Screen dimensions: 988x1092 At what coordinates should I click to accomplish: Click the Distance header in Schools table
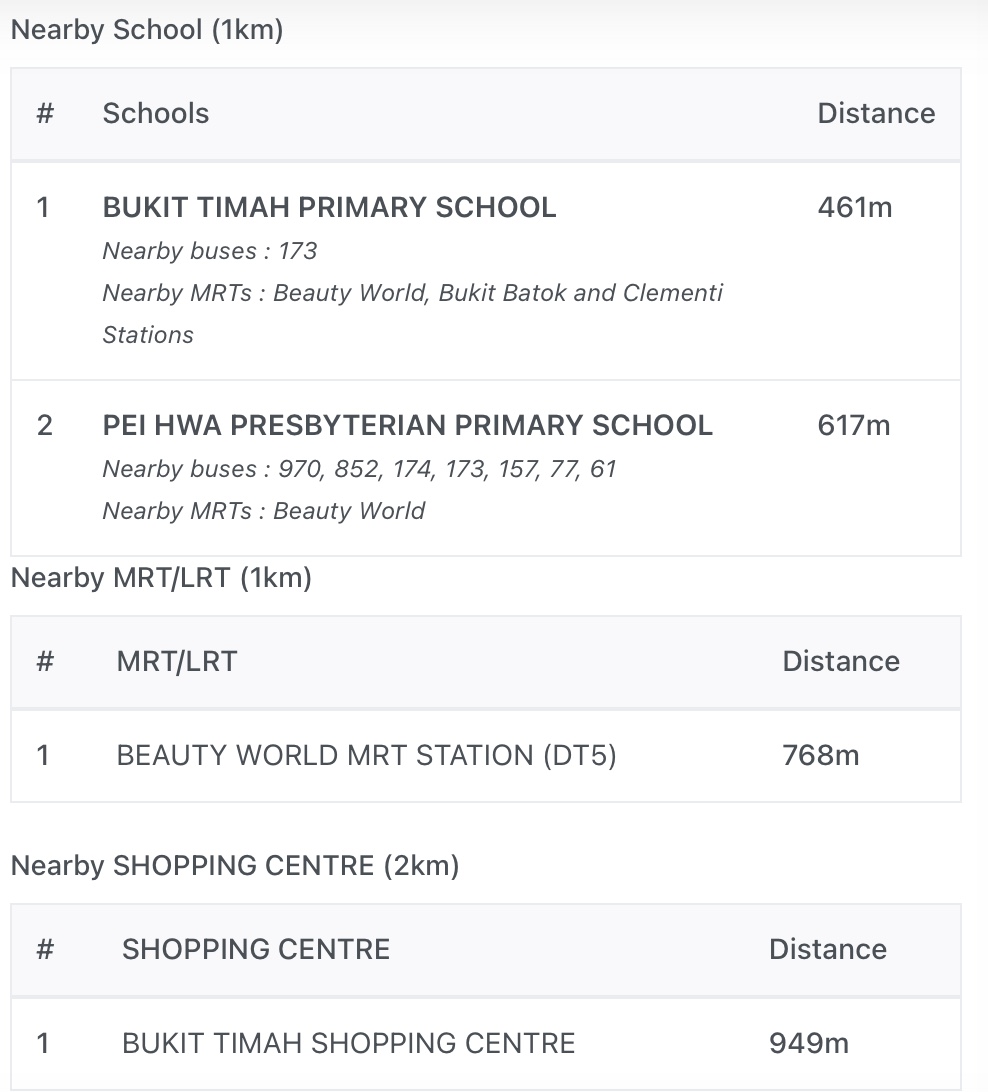point(876,113)
